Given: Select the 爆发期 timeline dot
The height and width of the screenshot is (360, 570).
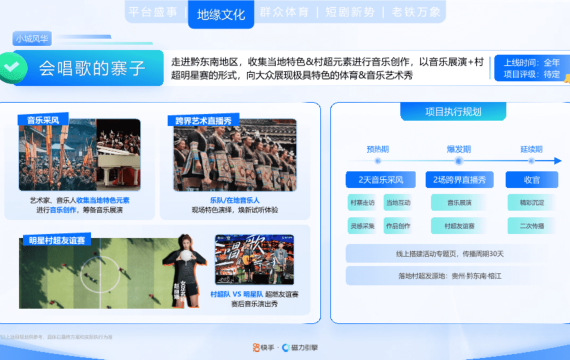Looking at the screenshot, I should (x=459, y=161).
